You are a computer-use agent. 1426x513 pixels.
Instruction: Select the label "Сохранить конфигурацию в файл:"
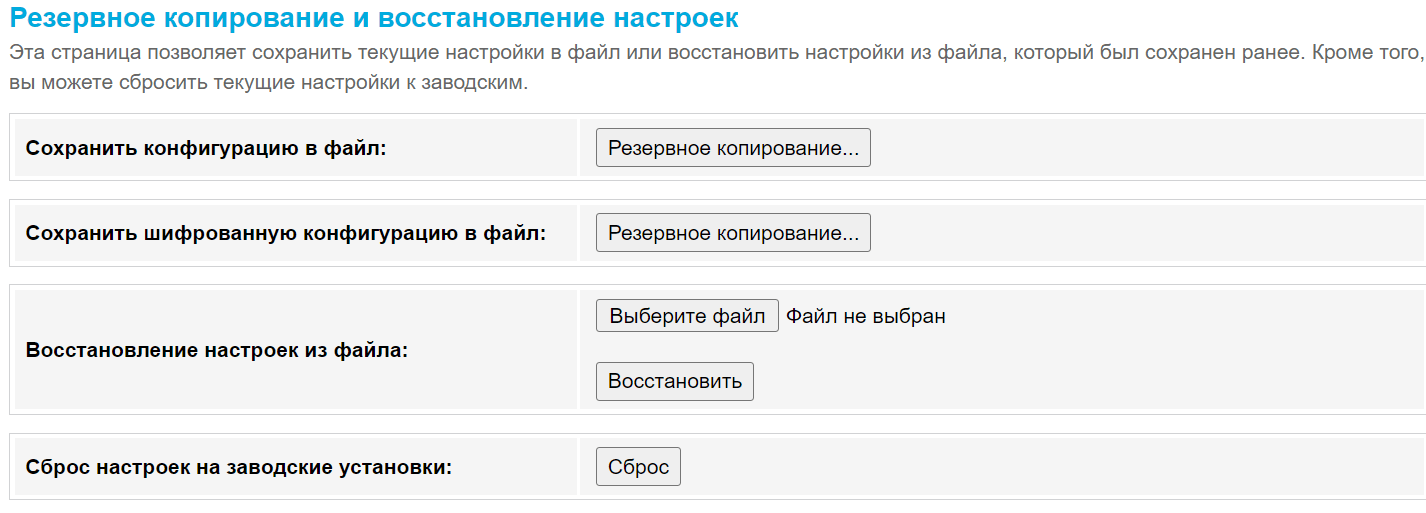pos(206,149)
